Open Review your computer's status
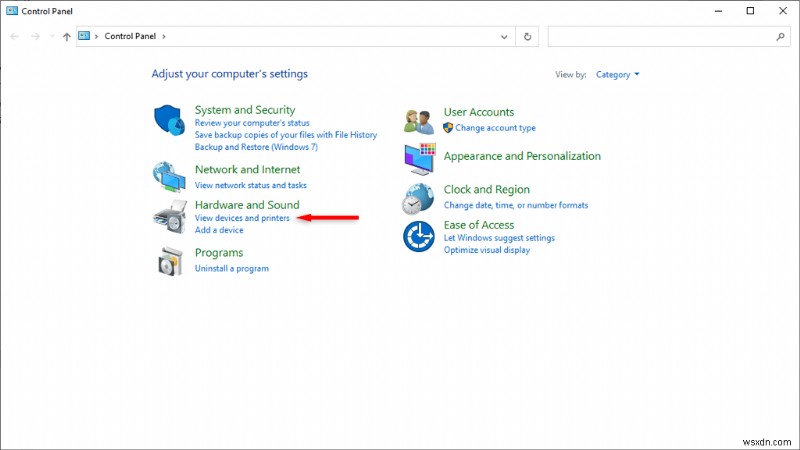This screenshot has width=800, height=450. coord(252,123)
